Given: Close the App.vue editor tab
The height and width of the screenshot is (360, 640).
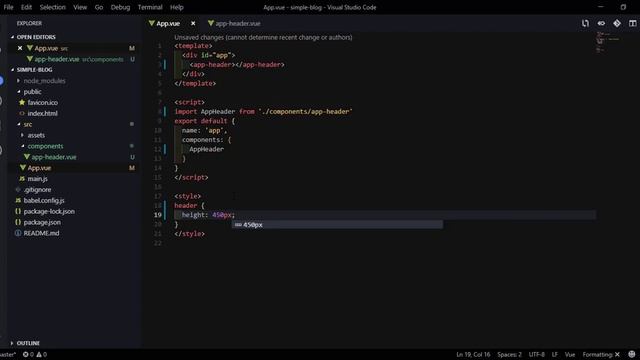Looking at the screenshot, I should [x=193, y=24].
